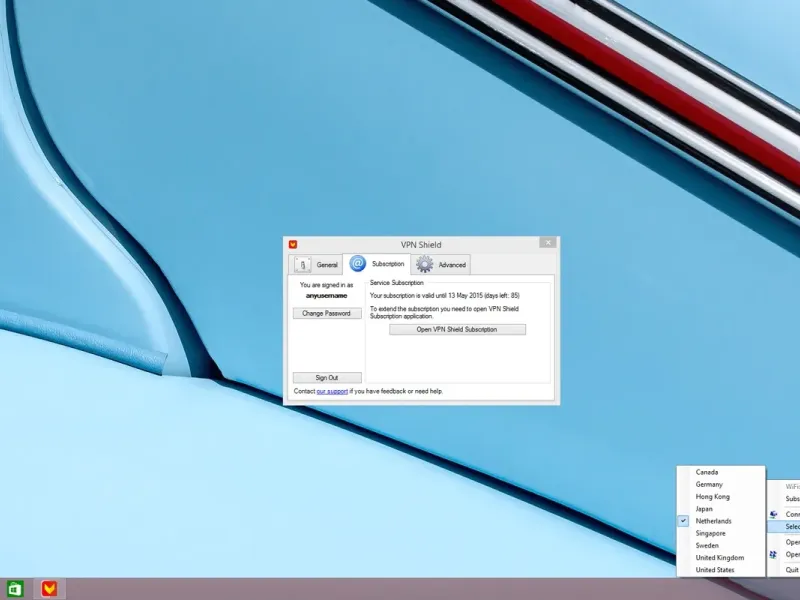Close the VPN Shield window
The height and width of the screenshot is (600, 800).
pyautogui.click(x=548, y=243)
